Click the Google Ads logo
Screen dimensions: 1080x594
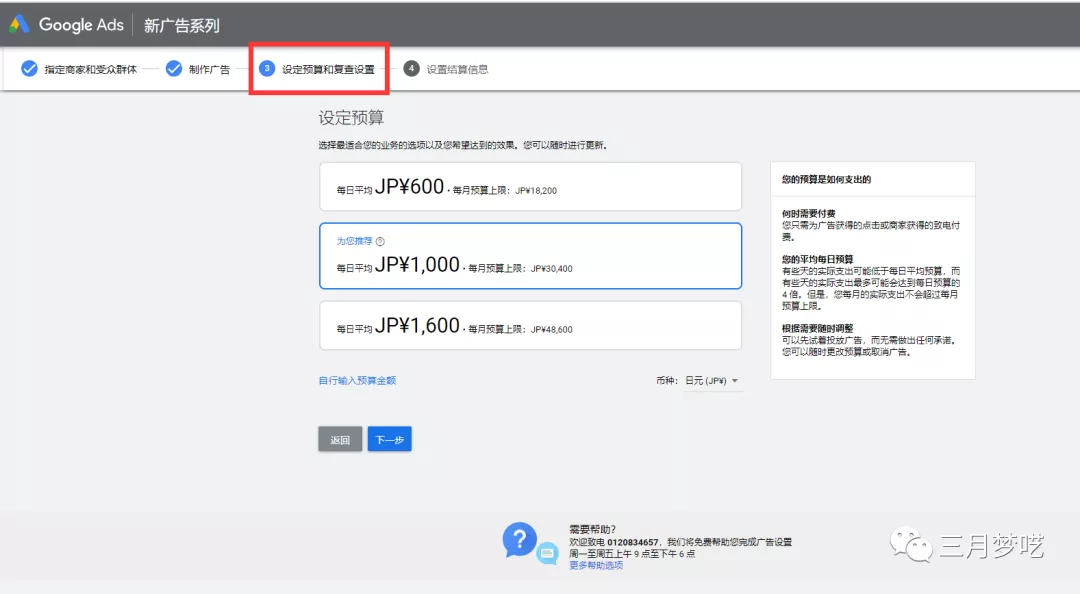tap(65, 24)
